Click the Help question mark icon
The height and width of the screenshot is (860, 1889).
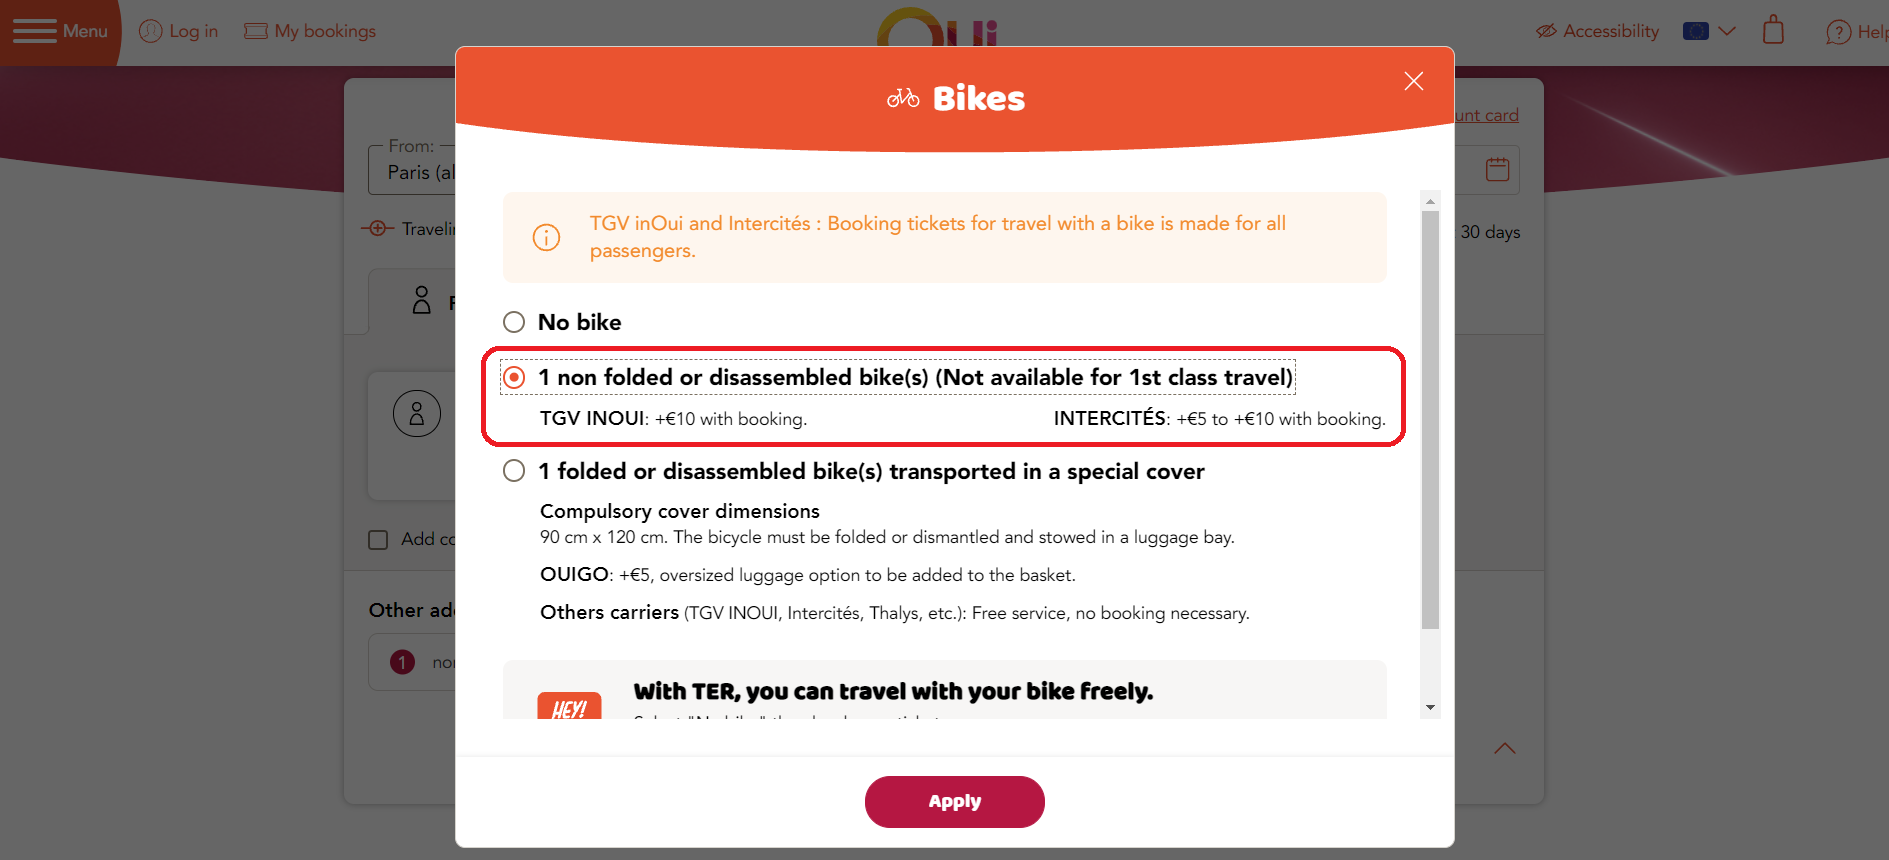click(1838, 32)
